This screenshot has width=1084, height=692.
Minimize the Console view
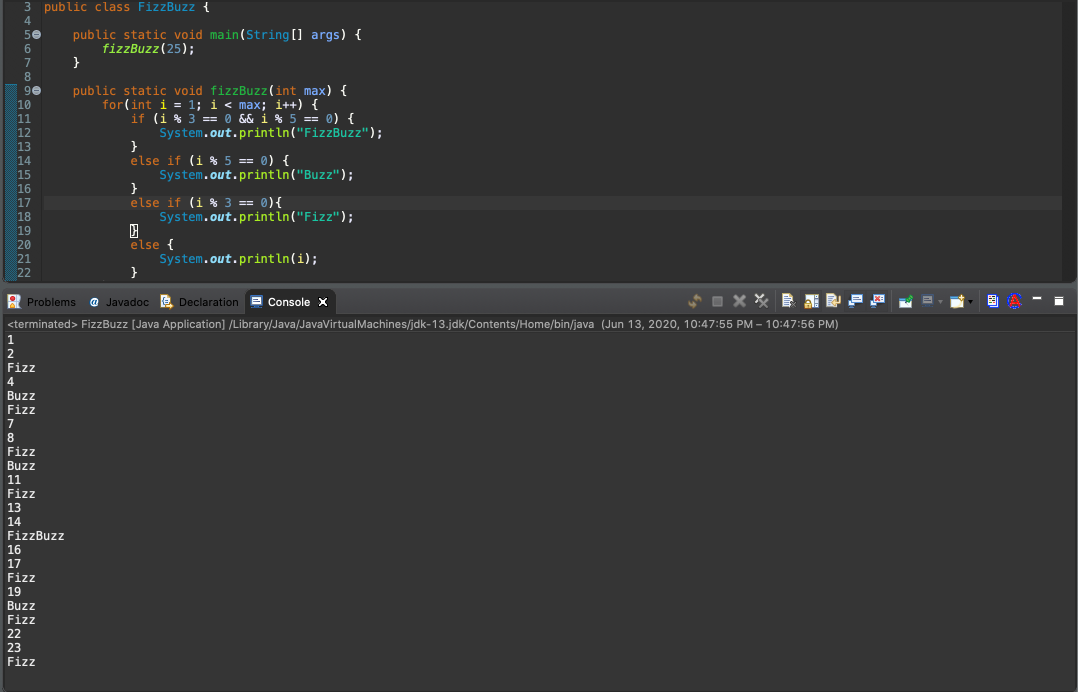coord(1038,301)
